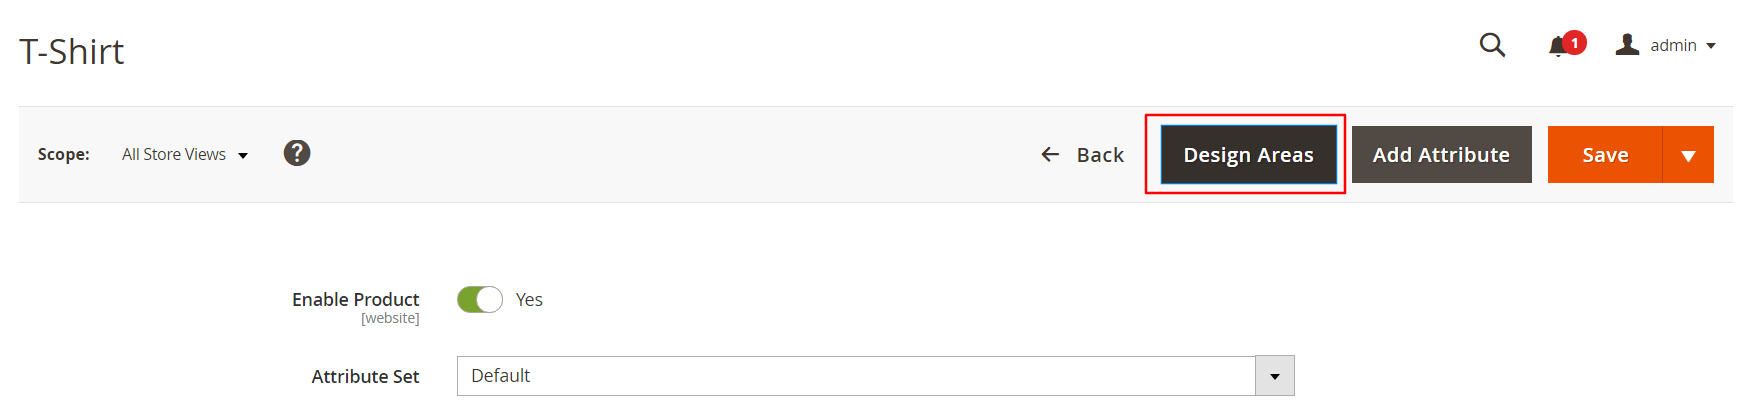Open the search magnifier icon
Viewport: 1740px width, 405px height.
(1492, 45)
